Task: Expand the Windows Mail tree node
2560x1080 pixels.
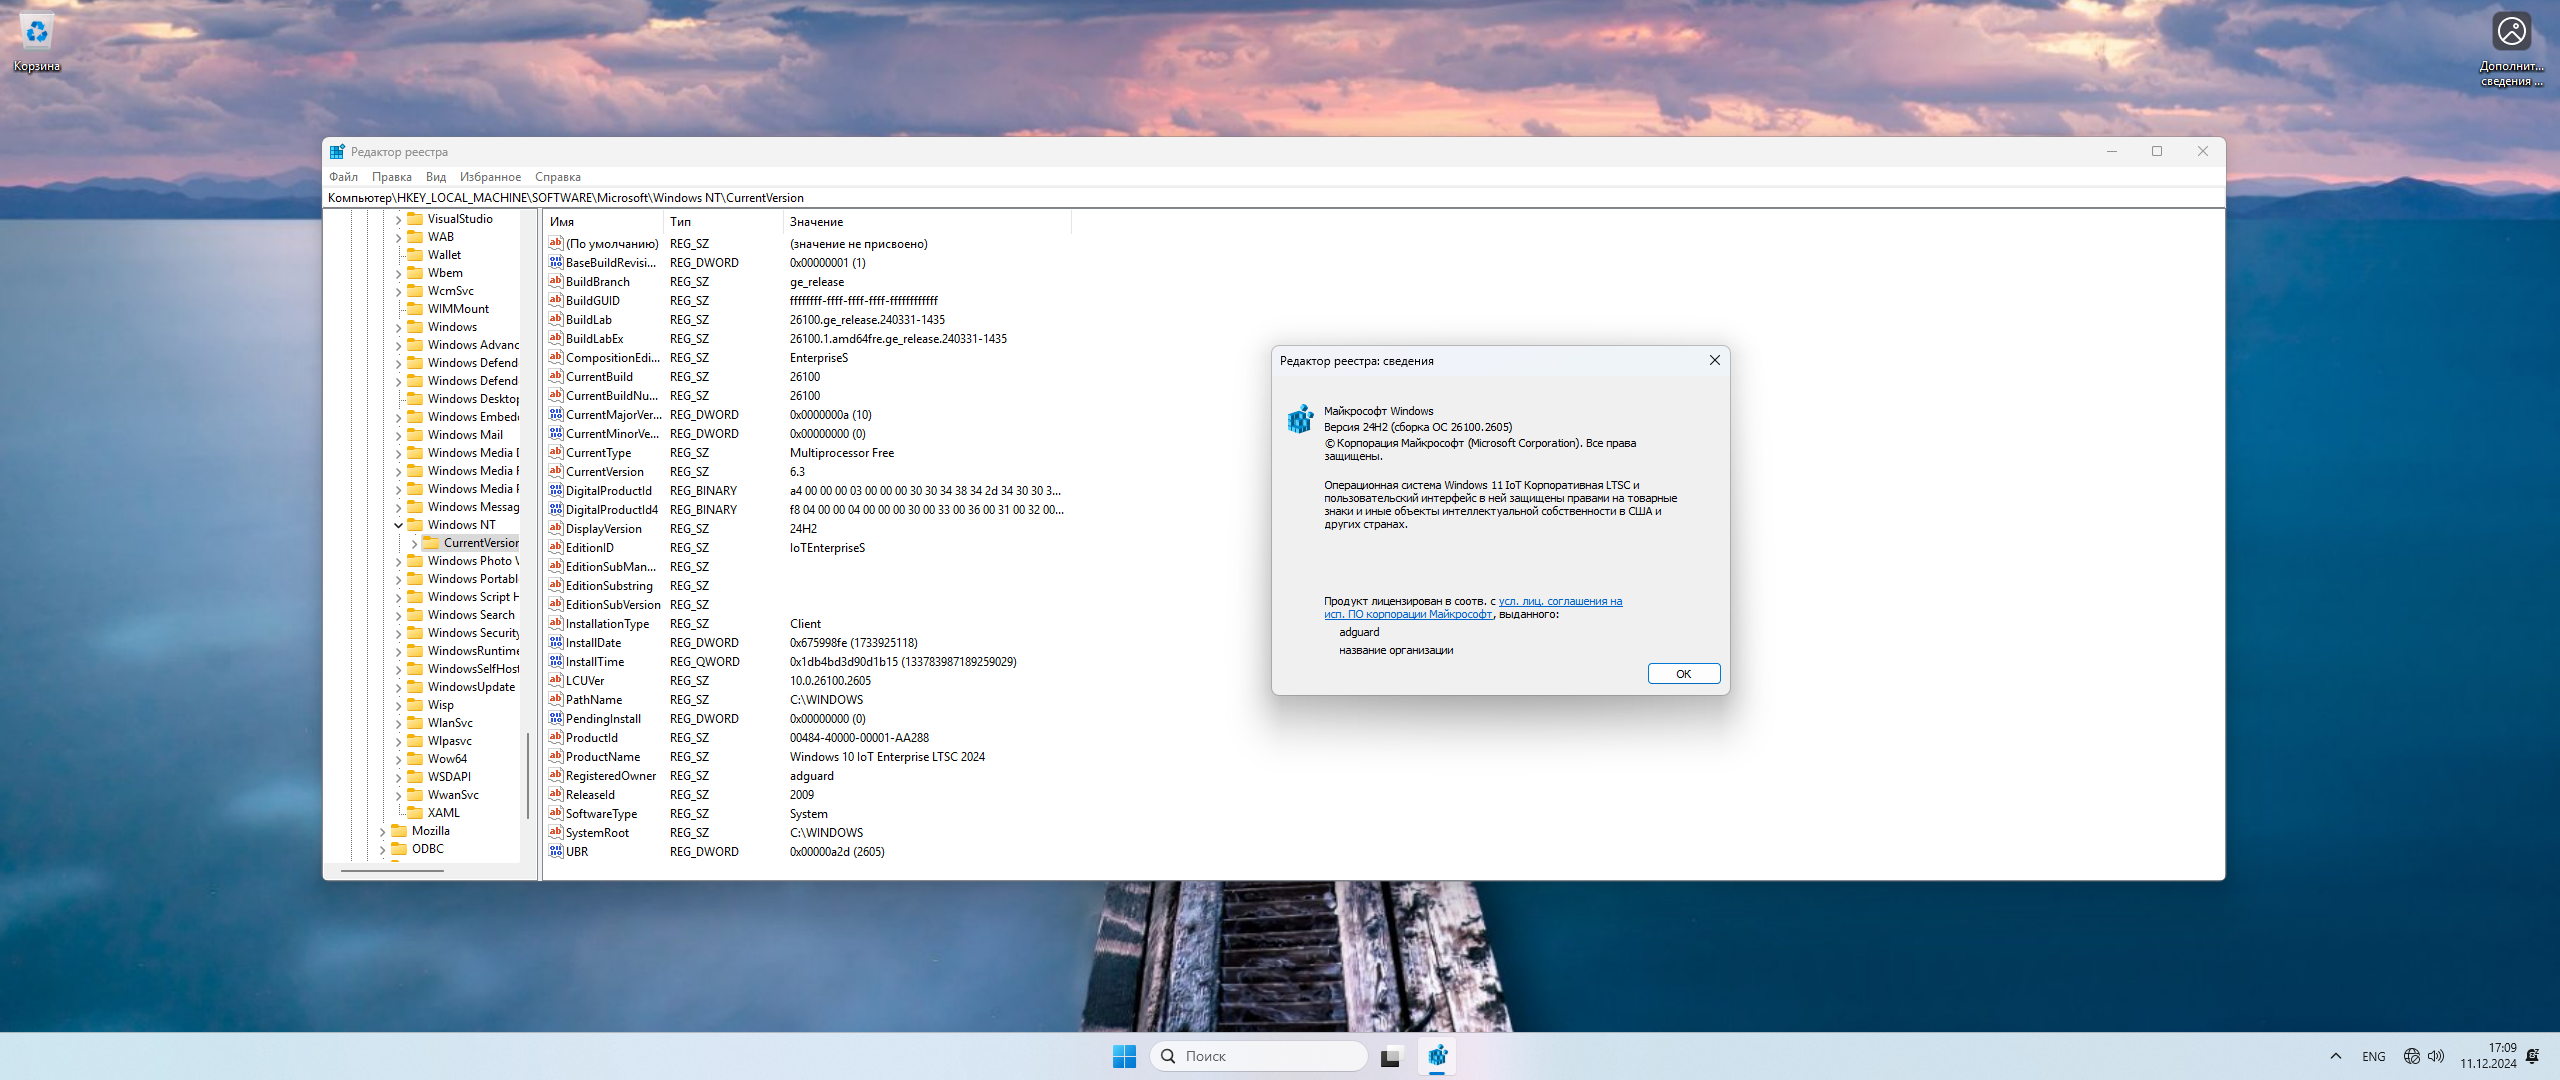Action: 398,435
